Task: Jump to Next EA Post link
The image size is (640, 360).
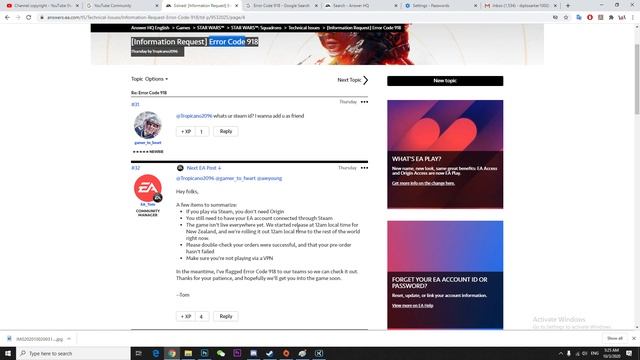Action: click(204, 168)
